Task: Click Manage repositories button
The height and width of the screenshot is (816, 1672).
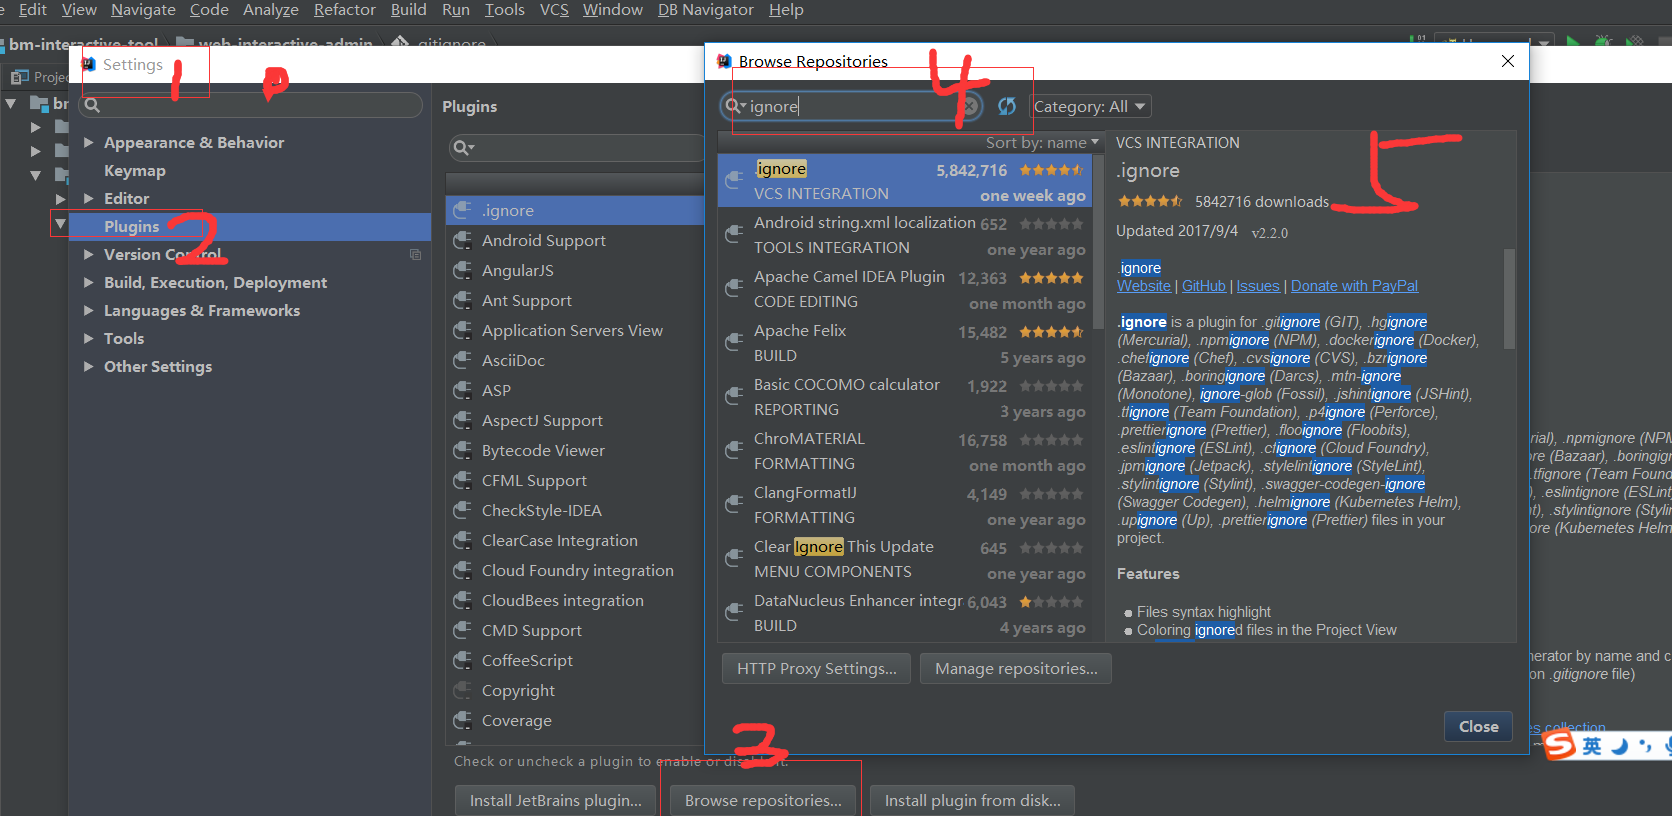Action: (x=1016, y=668)
